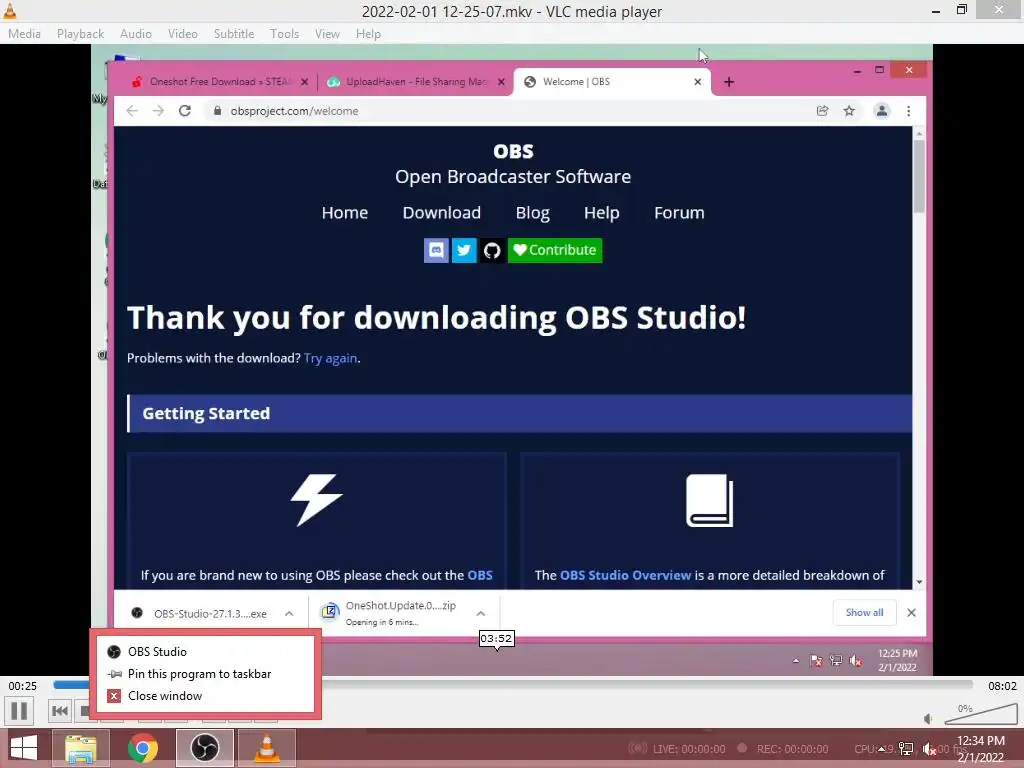The height and width of the screenshot is (768, 1024).
Task: Open the Chrome three-dot menu
Action: (908, 111)
